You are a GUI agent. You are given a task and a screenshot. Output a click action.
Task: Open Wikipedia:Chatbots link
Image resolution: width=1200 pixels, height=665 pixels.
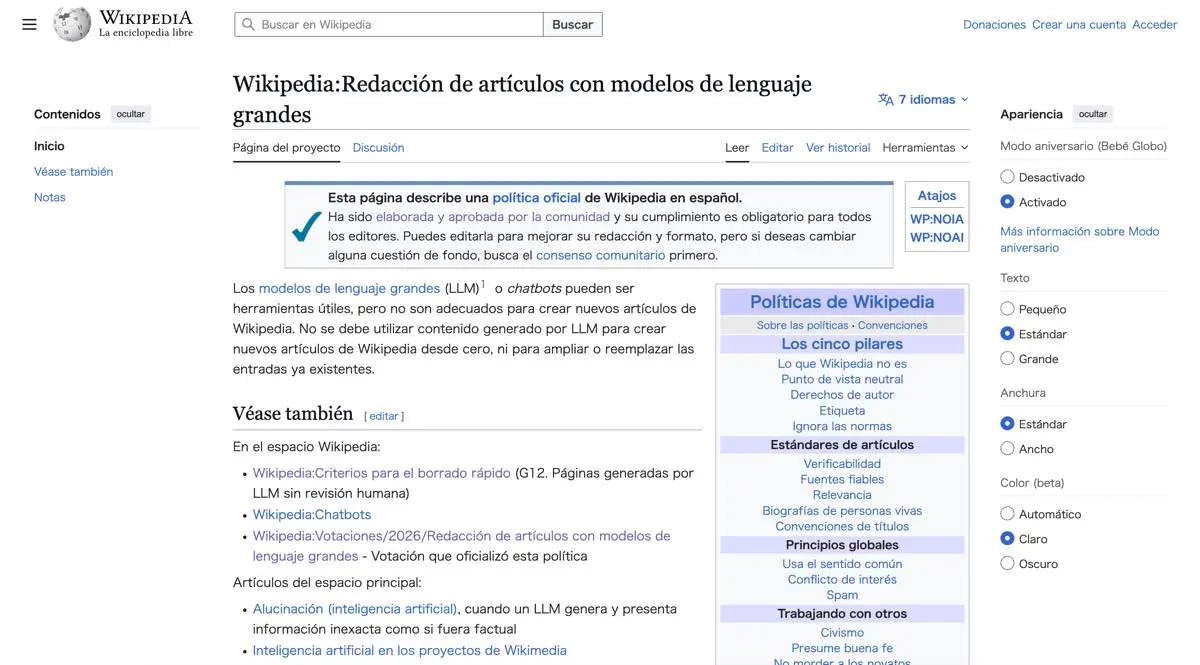click(x=312, y=515)
